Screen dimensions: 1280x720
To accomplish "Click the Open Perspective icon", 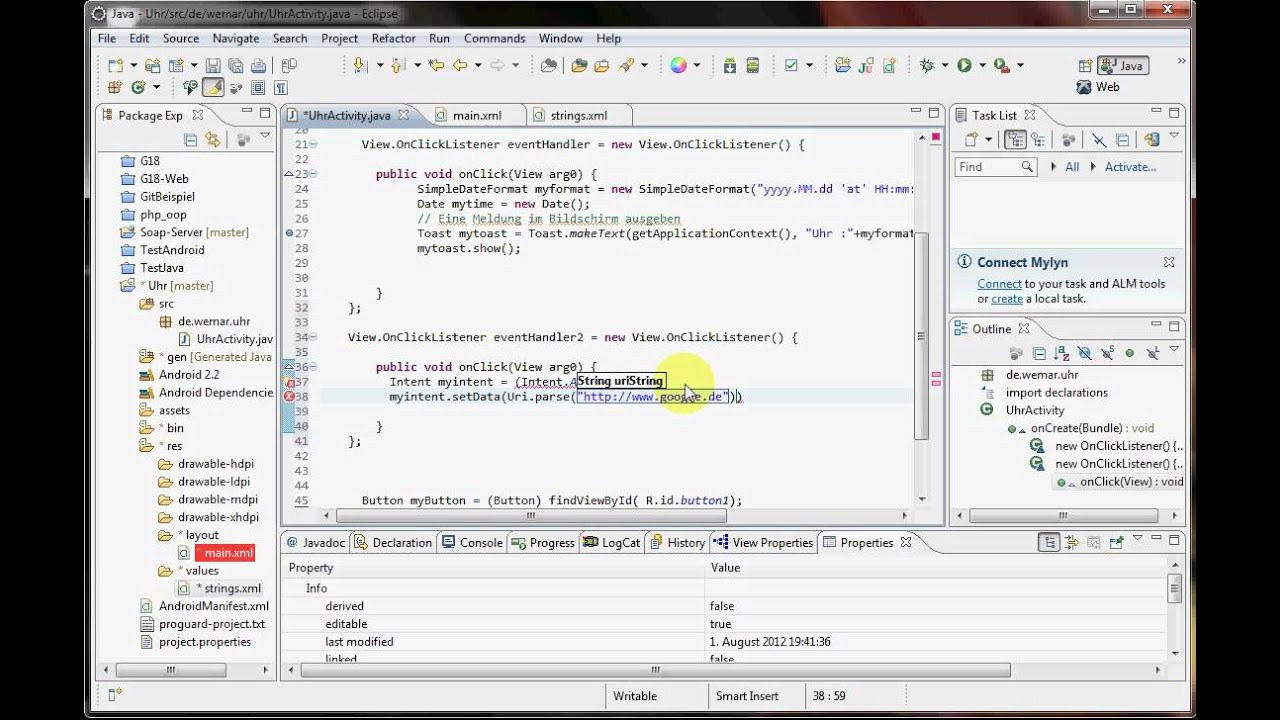I will (x=1085, y=65).
